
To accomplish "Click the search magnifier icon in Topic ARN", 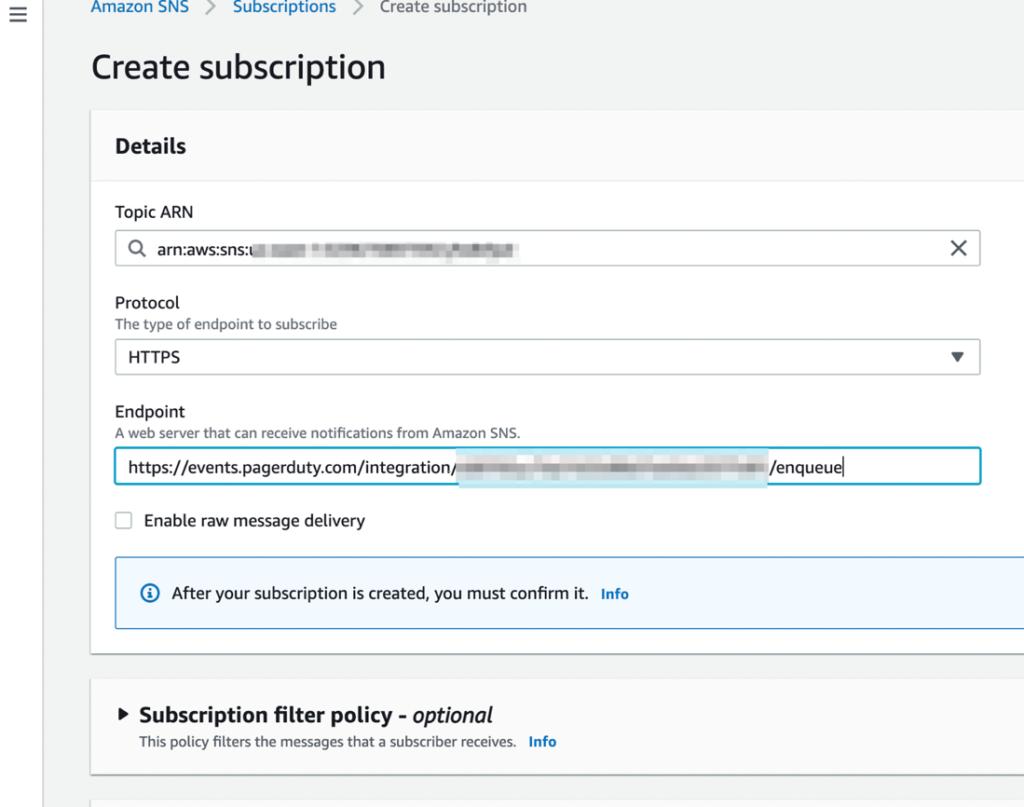I will point(137,248).
